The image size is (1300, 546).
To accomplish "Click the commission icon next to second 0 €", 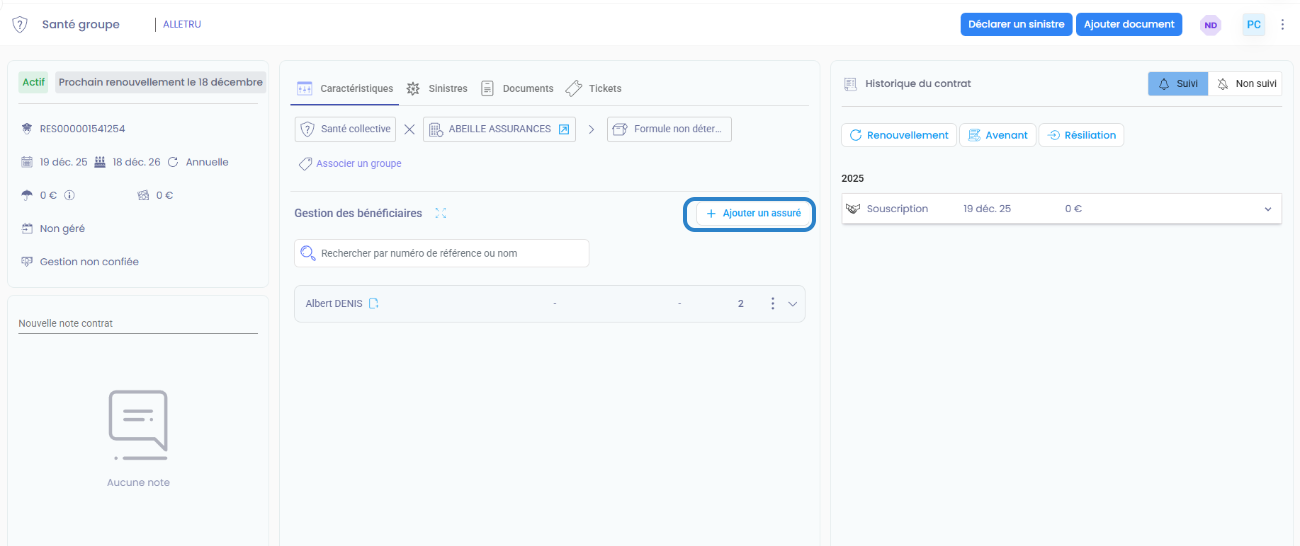I will click(x=143, y=195).
